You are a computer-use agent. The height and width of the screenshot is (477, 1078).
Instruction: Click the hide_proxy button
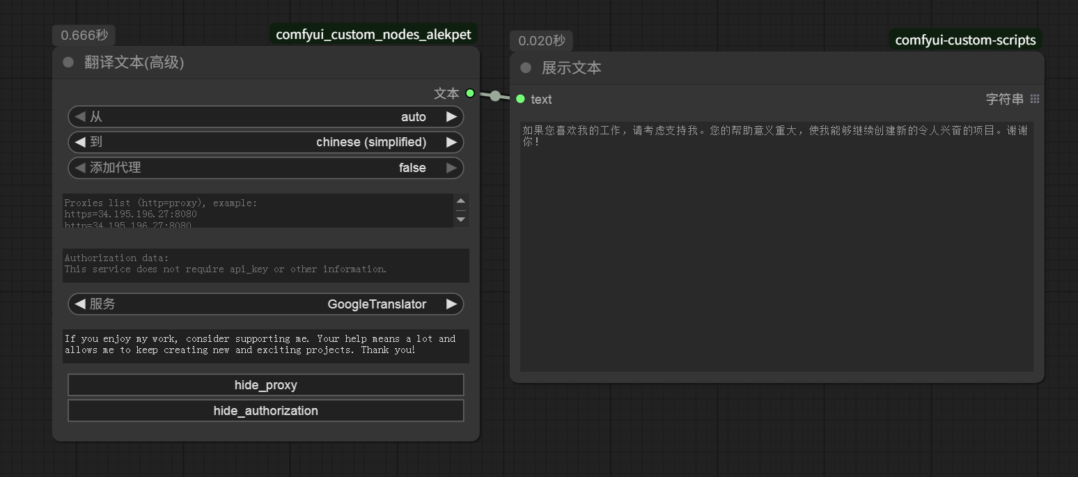click(x=265, y=385)
